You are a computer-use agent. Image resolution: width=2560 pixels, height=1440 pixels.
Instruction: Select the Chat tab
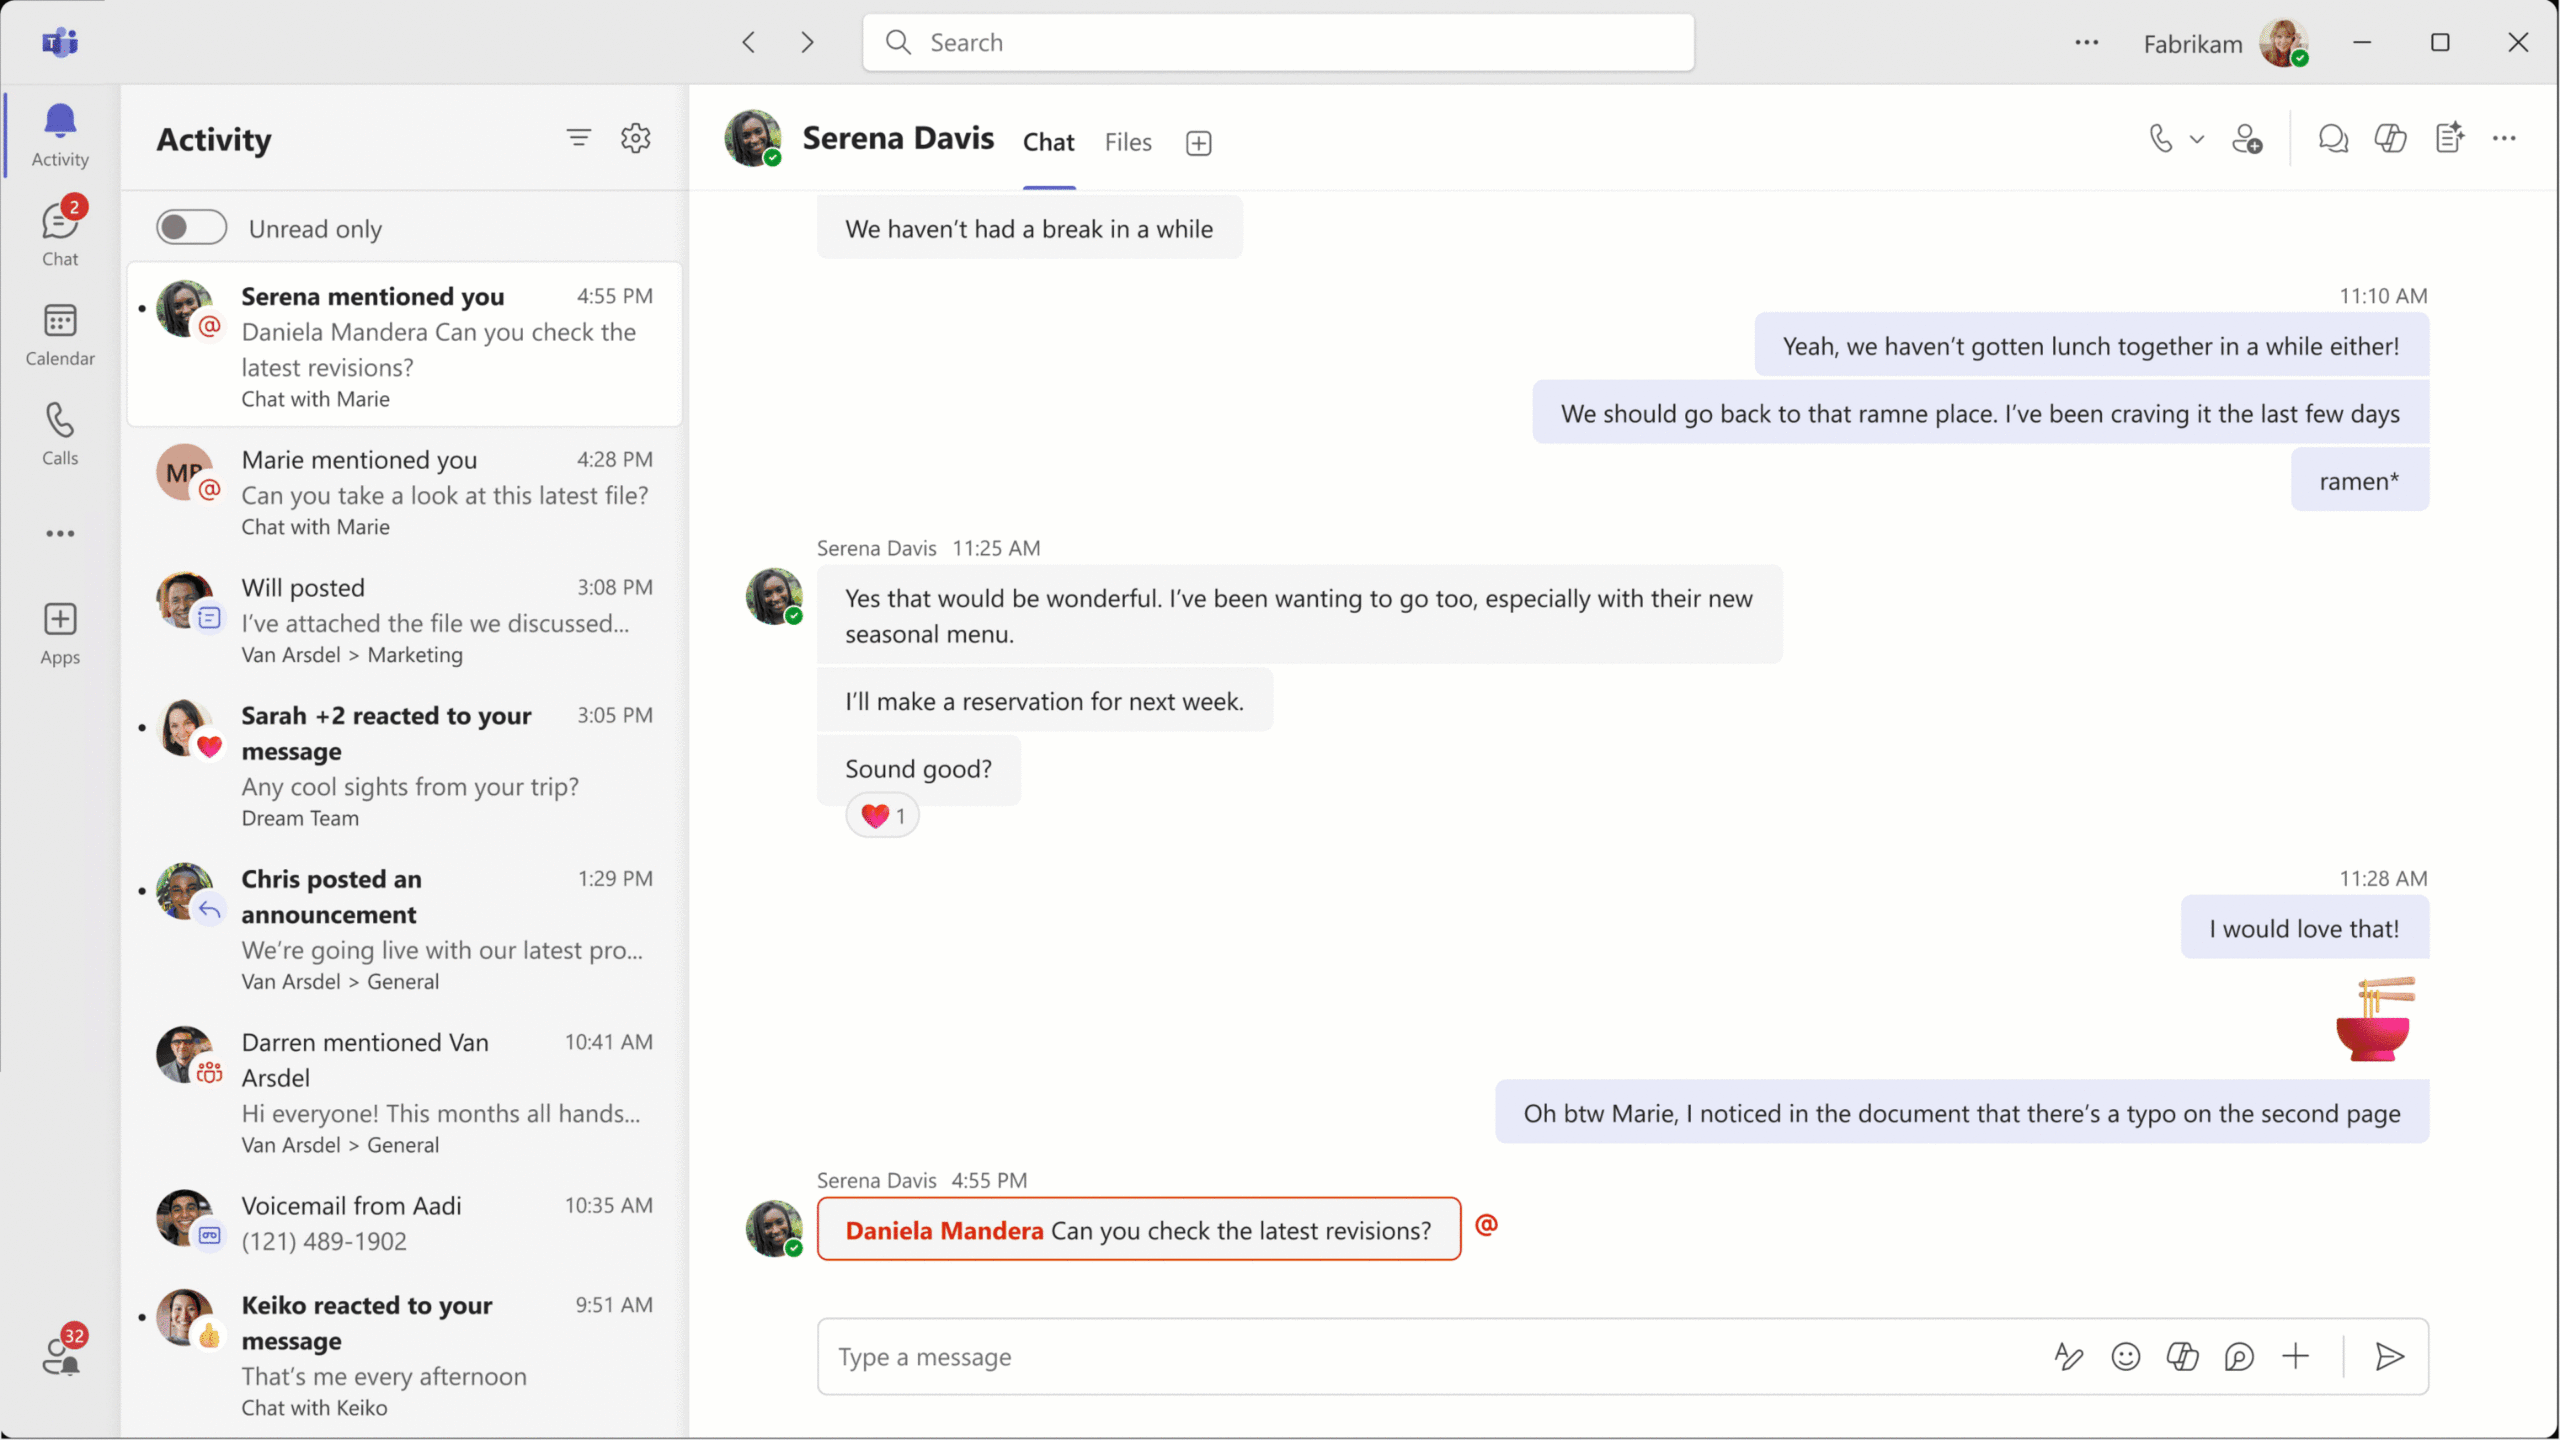pos(1048,142)
